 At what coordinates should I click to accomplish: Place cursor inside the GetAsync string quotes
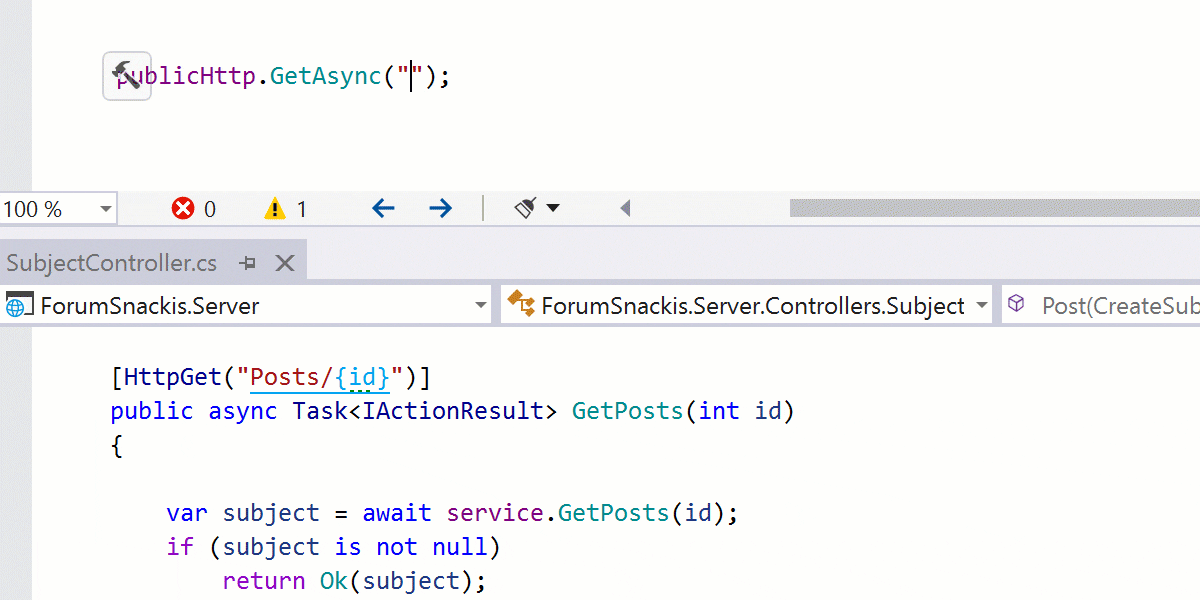click(413, 76)
